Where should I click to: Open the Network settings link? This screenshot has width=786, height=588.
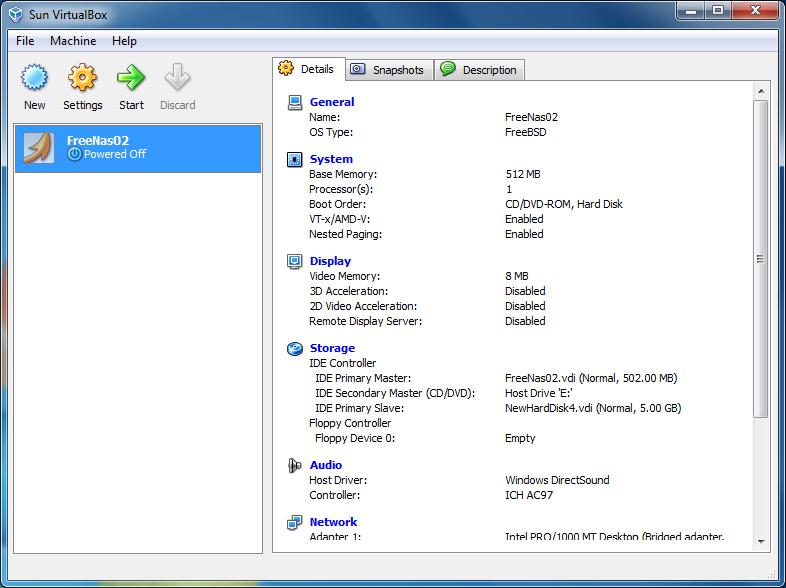coord(333,522)
